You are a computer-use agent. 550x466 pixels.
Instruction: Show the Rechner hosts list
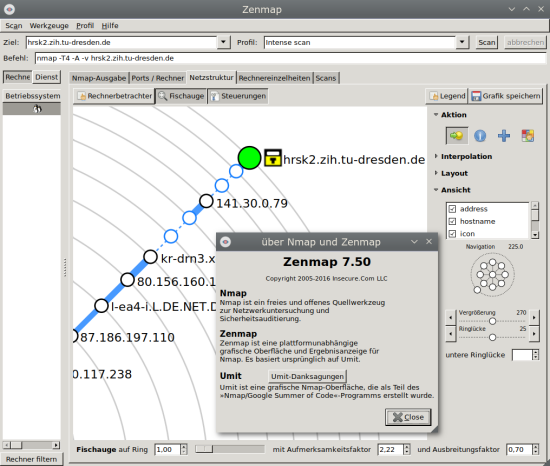(18, 77)
